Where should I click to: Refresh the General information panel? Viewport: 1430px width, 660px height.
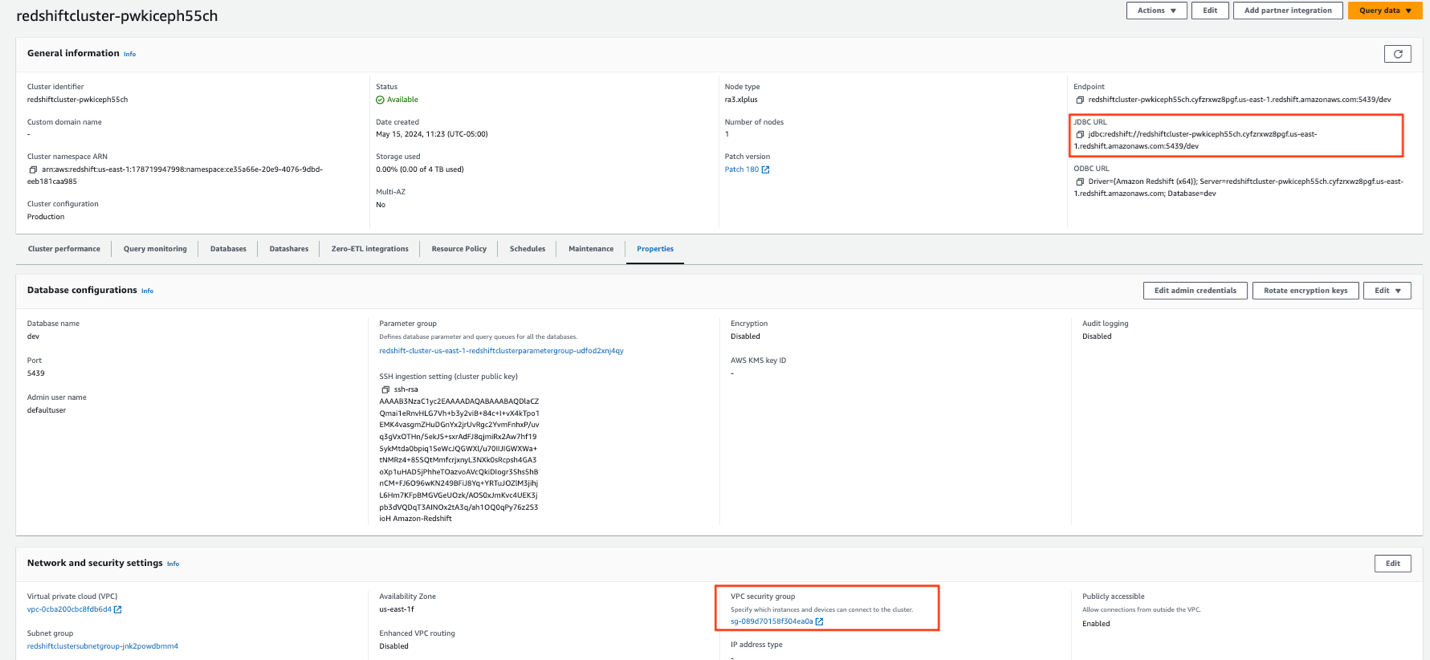1397,54
